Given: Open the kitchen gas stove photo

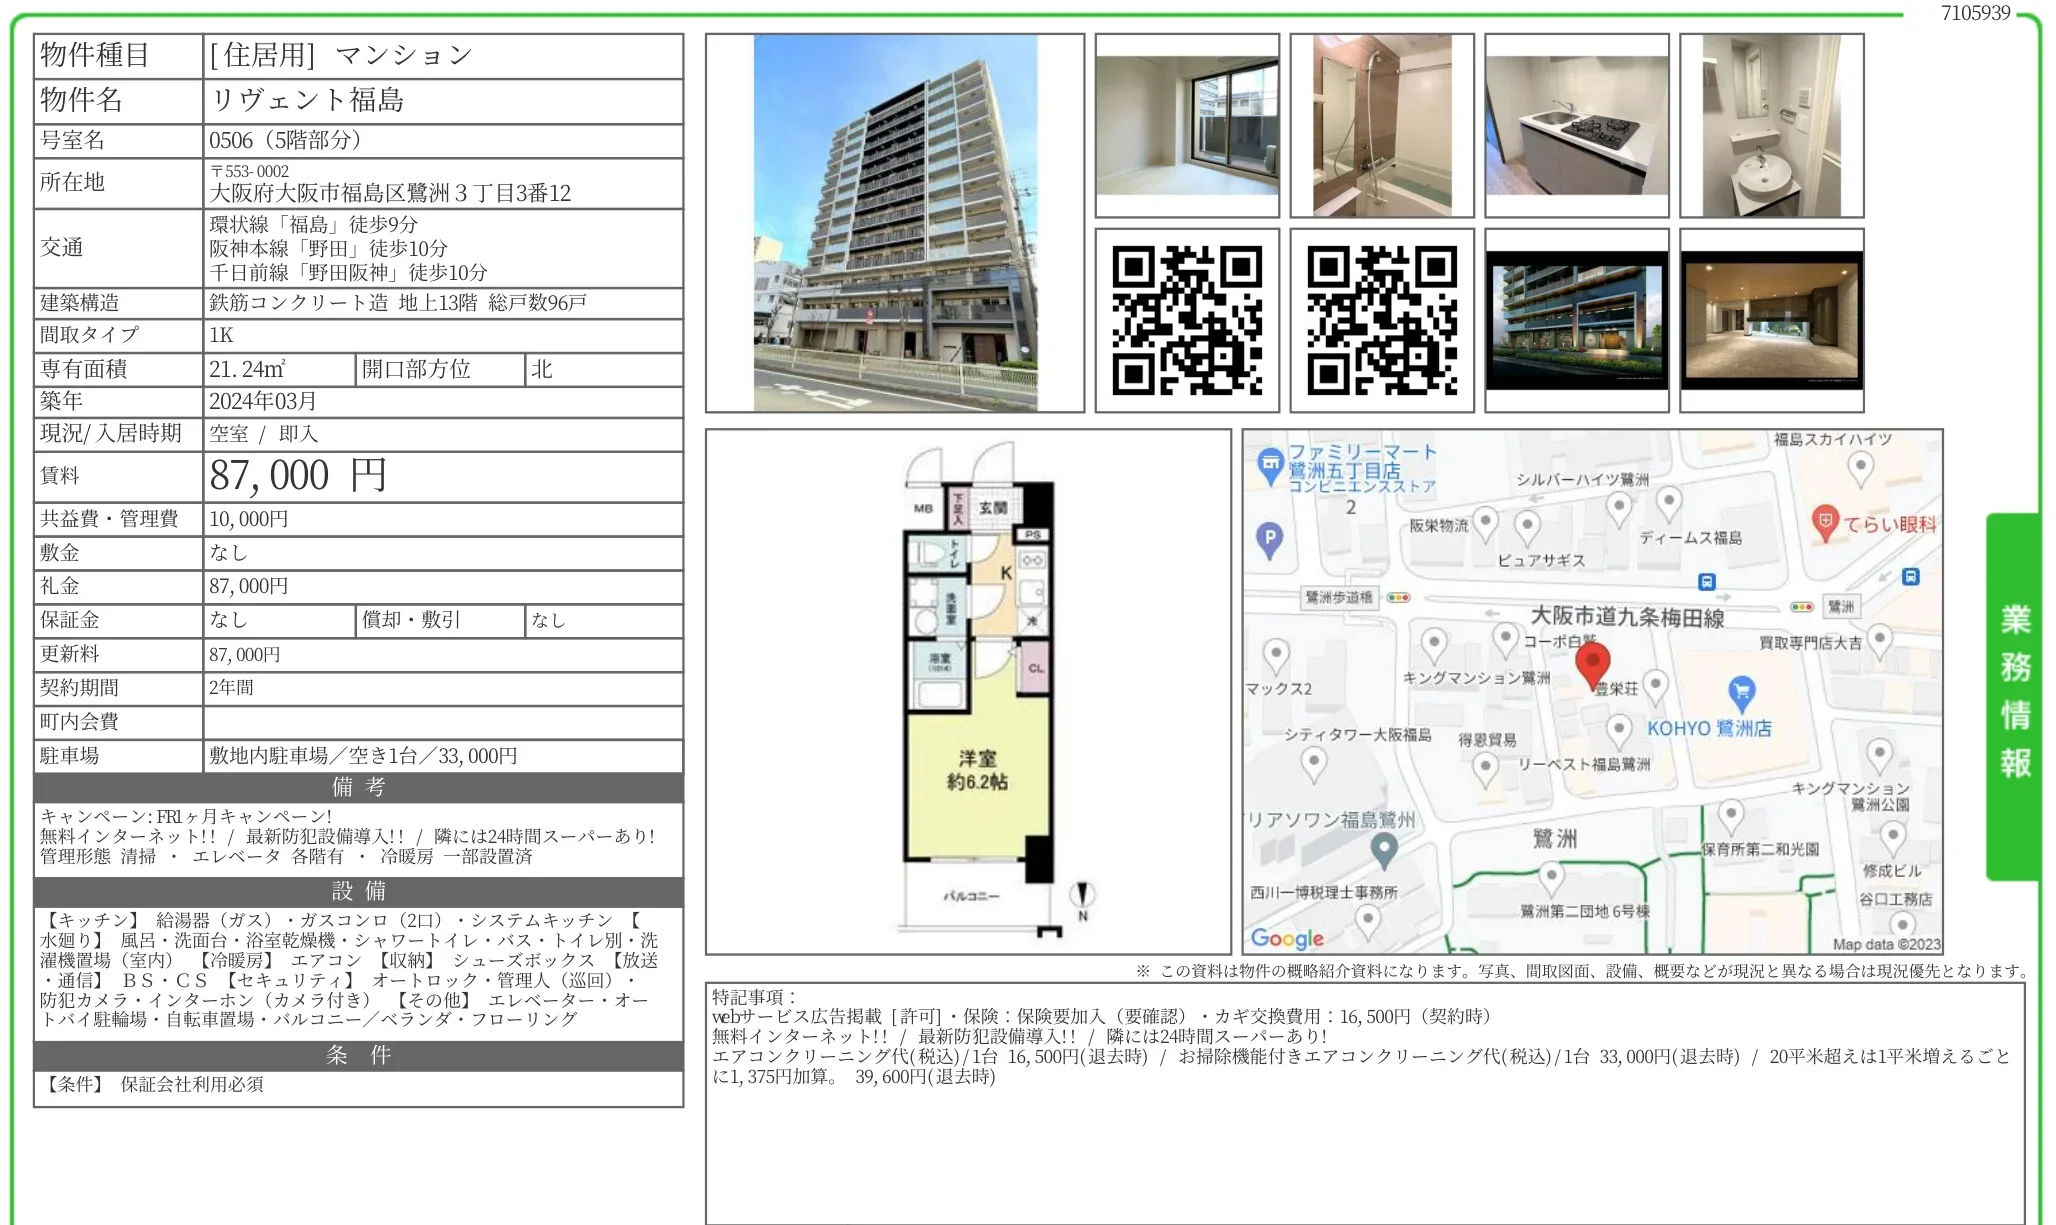Looking at the screenshot, I should click(x=1576, y=125).
